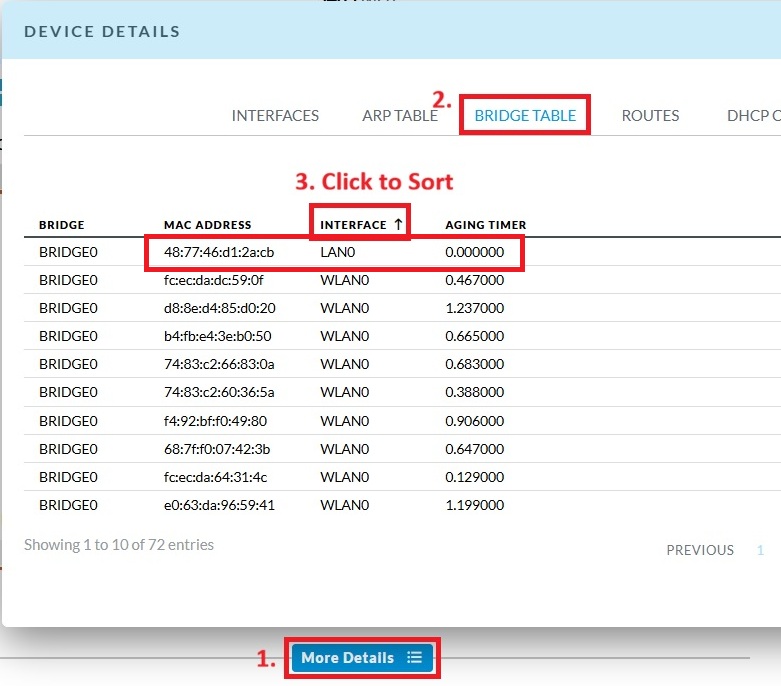Sort table by Aging Timer column

coord(485,225)
